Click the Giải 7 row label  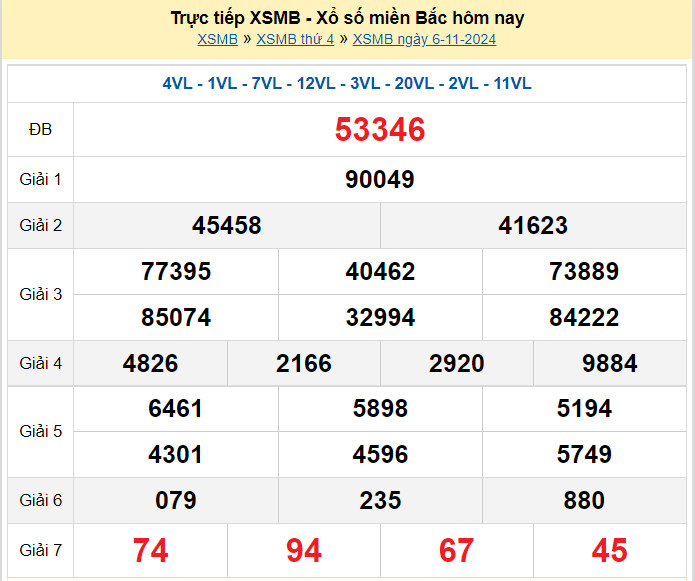[40, 550]
